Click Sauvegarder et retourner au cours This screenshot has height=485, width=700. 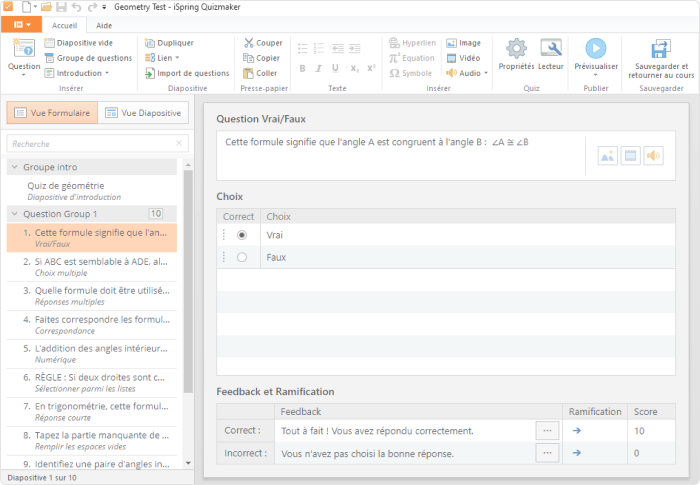coord(661,59)
